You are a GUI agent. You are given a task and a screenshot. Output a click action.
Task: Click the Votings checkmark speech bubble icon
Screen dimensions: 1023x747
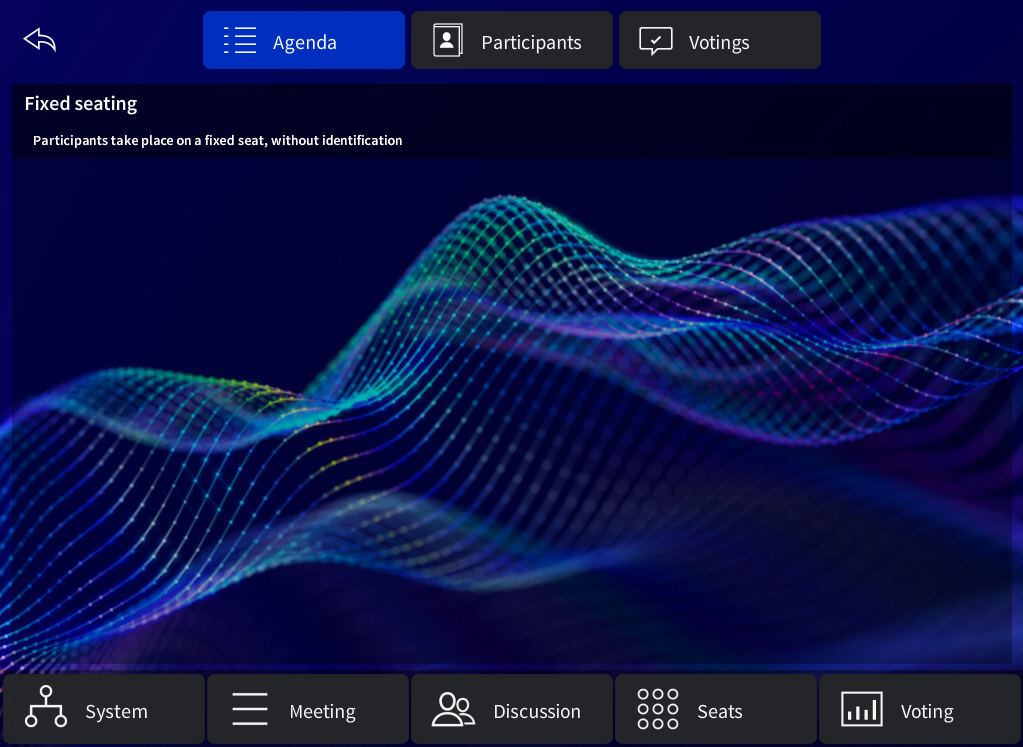click(655, 41)
